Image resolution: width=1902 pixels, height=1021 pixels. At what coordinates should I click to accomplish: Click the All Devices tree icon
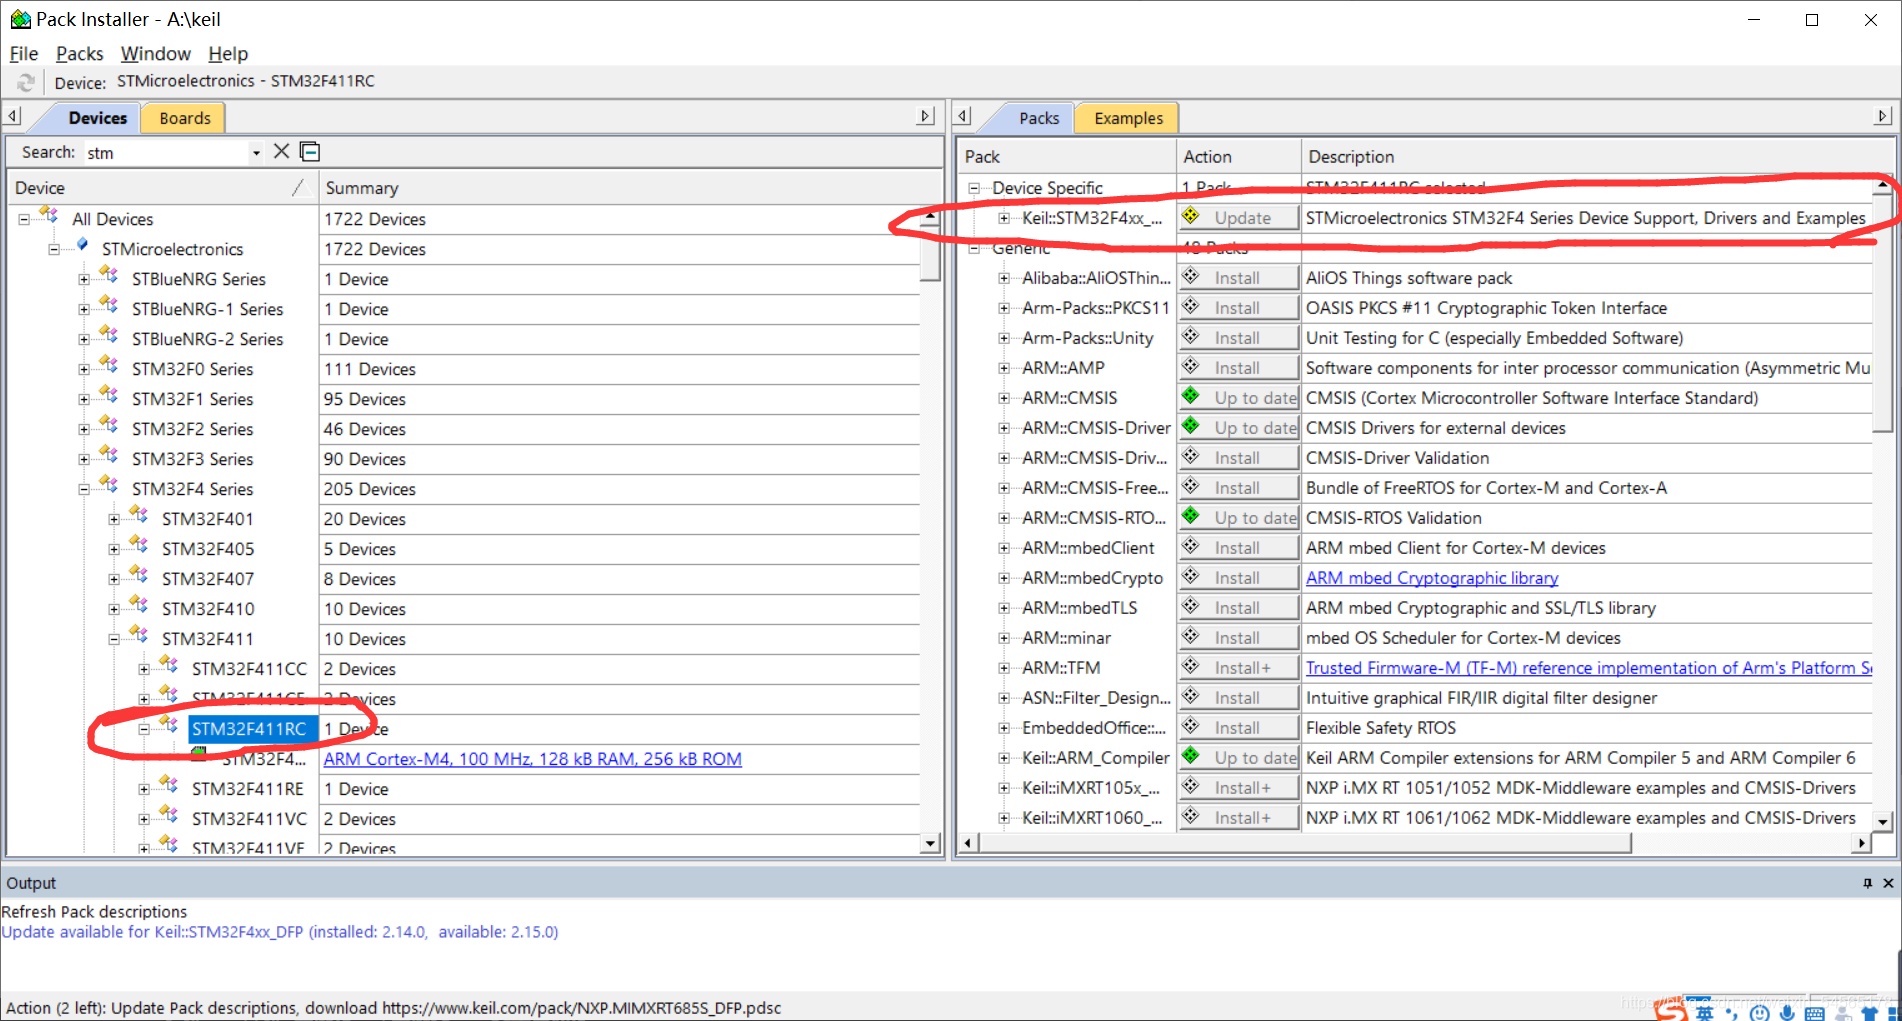[x=48, y=216]
